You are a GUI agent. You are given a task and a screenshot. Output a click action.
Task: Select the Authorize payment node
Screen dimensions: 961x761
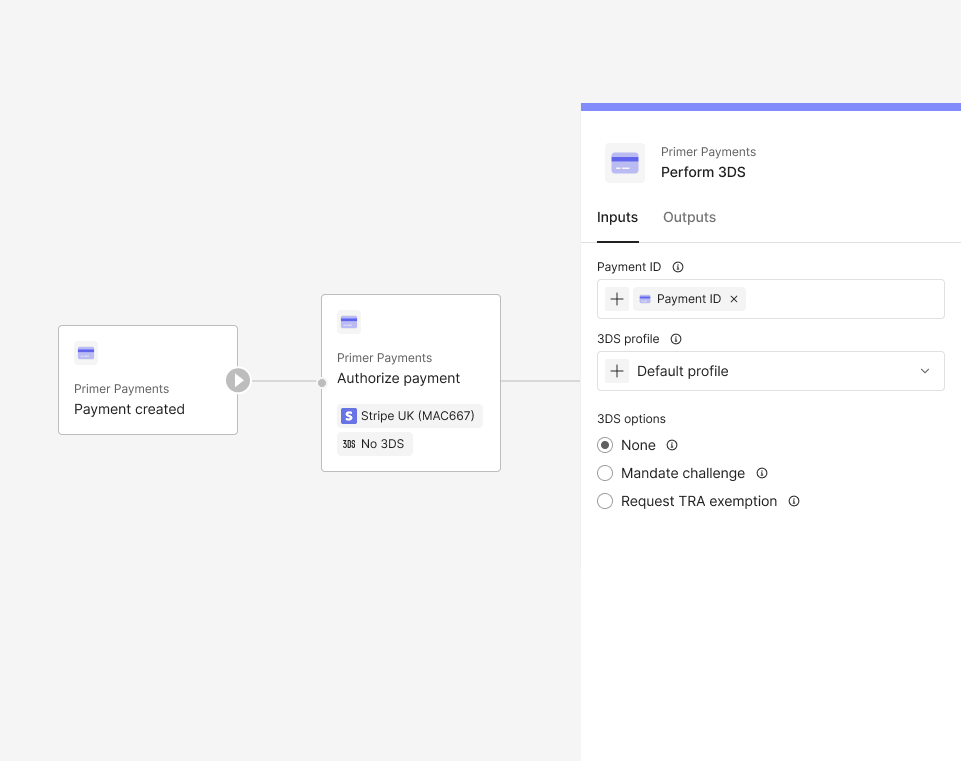(x=411, y=383)
